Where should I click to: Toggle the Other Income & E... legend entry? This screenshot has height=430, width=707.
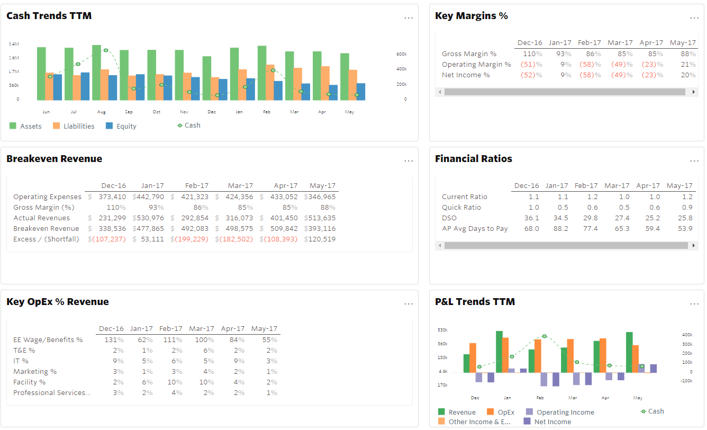pos(474,421)
